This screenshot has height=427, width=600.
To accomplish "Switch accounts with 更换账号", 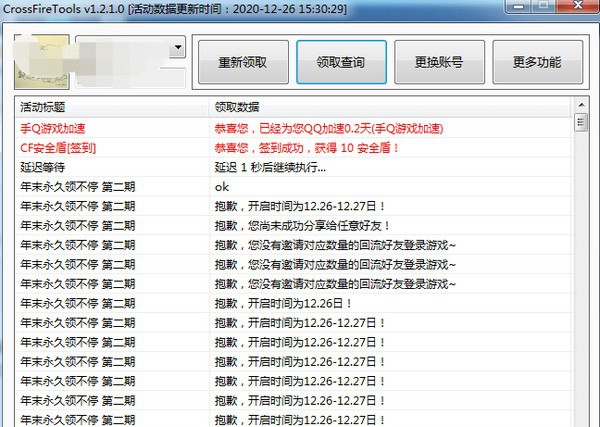I will tap(439, 62).
